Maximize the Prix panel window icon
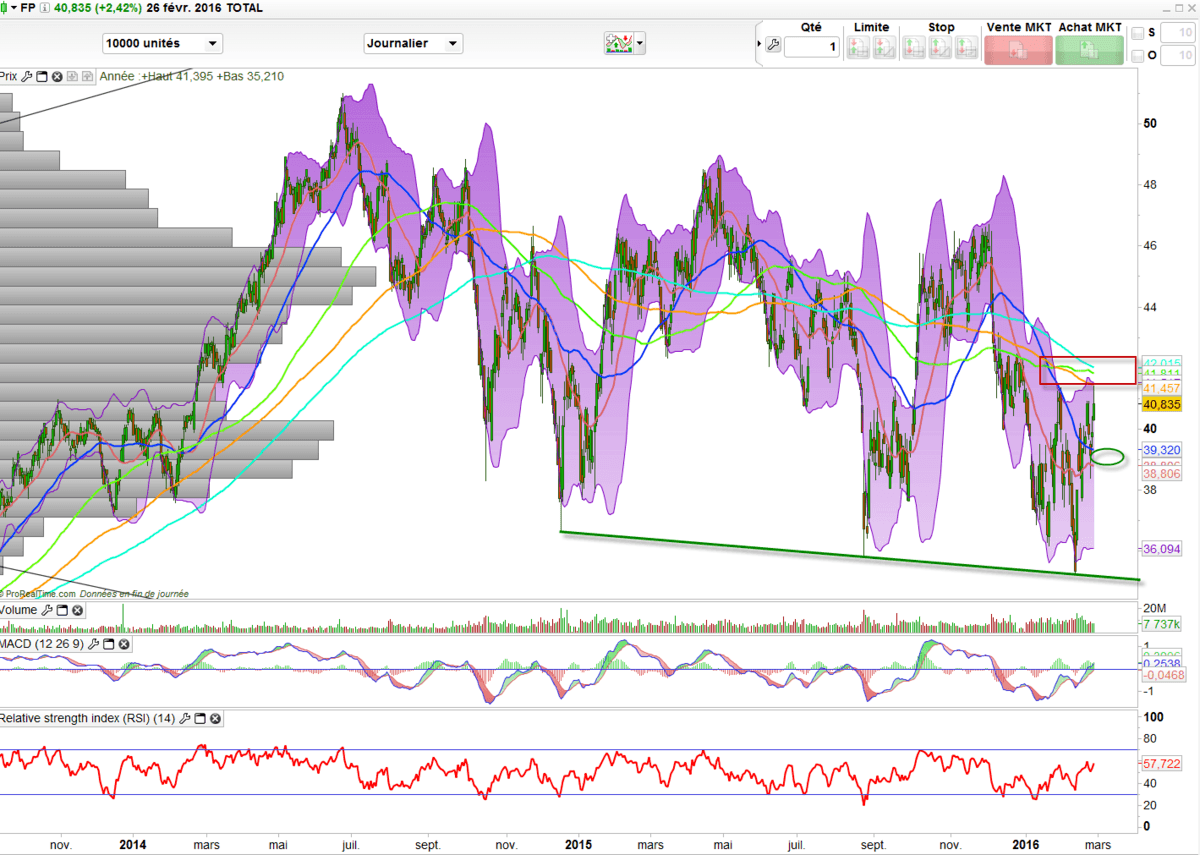 coord(42,76)
